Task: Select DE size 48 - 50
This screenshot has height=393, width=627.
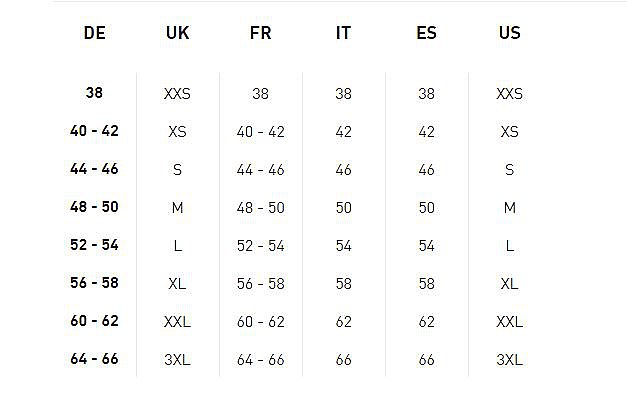Action: tap(94, 207)
